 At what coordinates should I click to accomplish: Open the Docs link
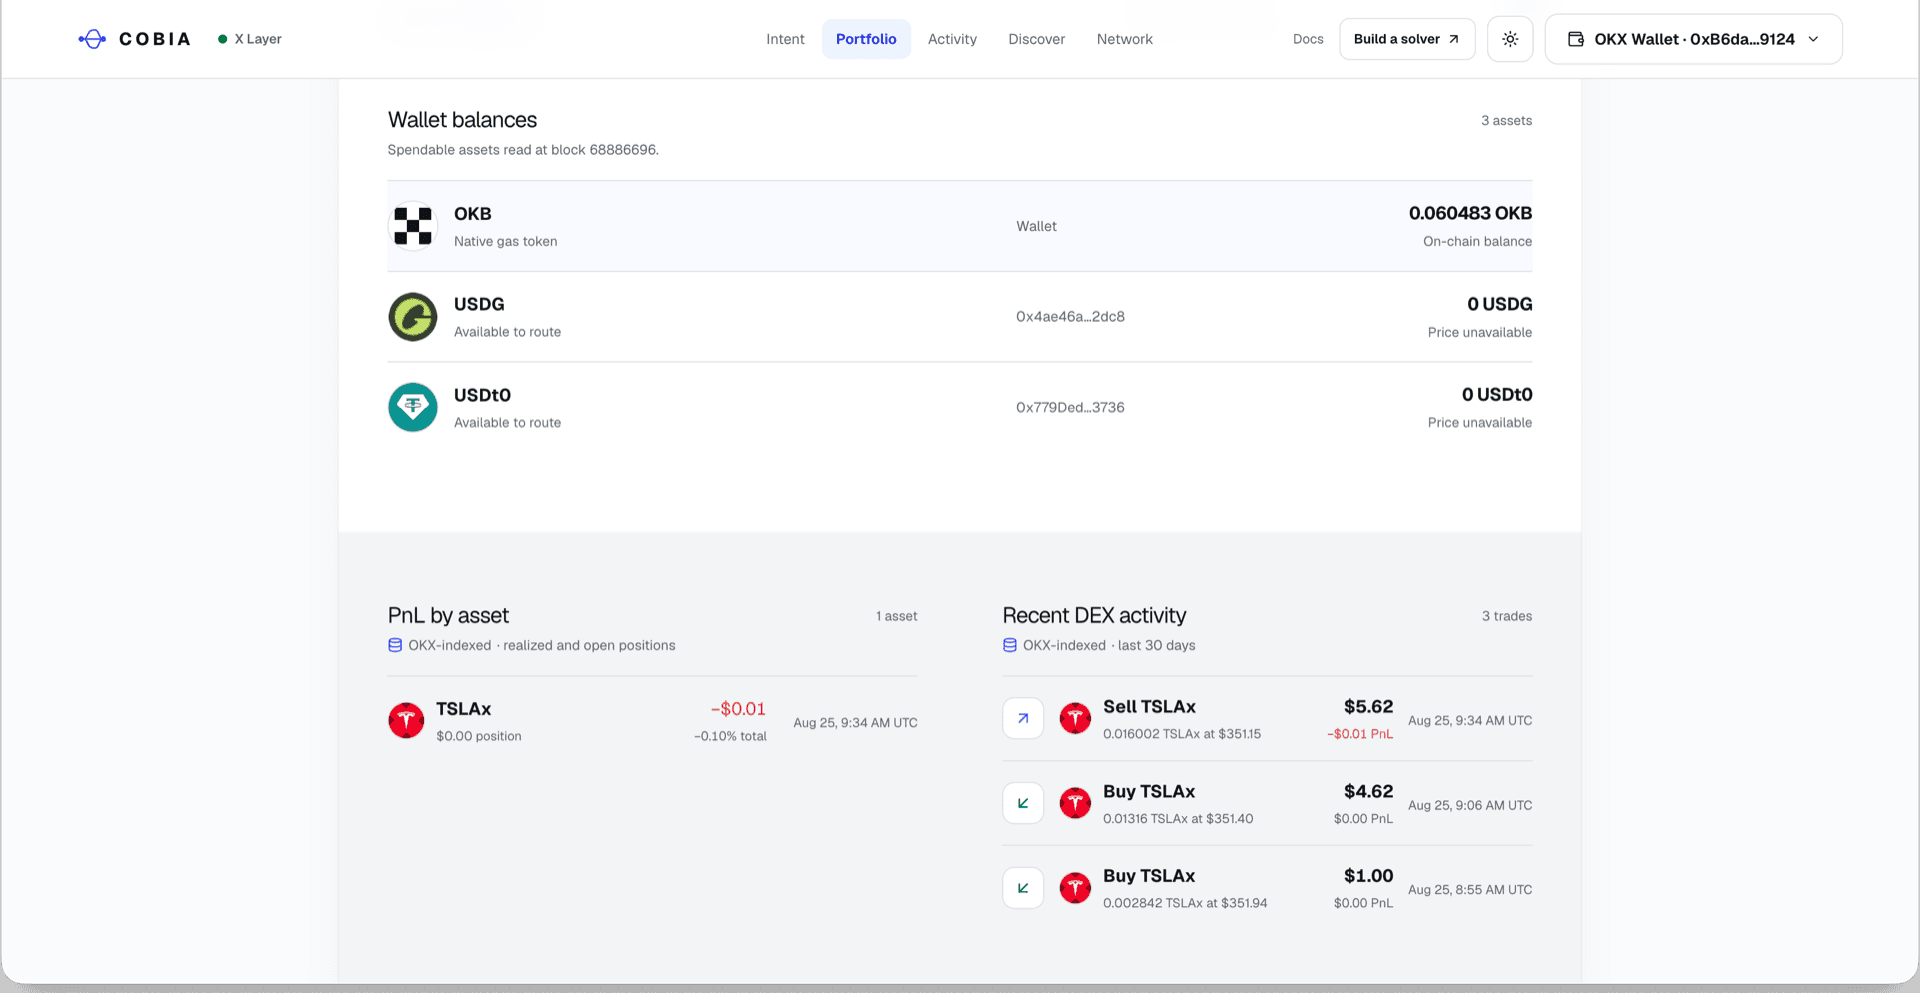click(x=1308, y=39)
